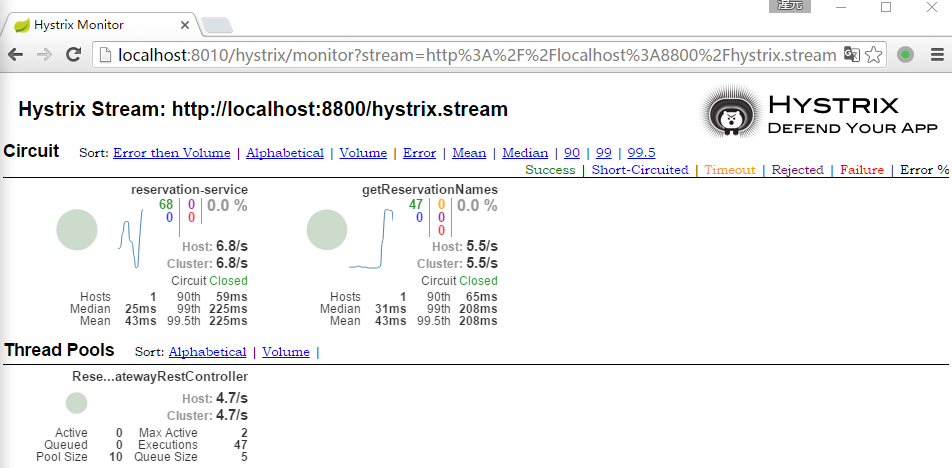Click the browser forward arrow
Screen dimensions: 952x468
coord(44,55)
